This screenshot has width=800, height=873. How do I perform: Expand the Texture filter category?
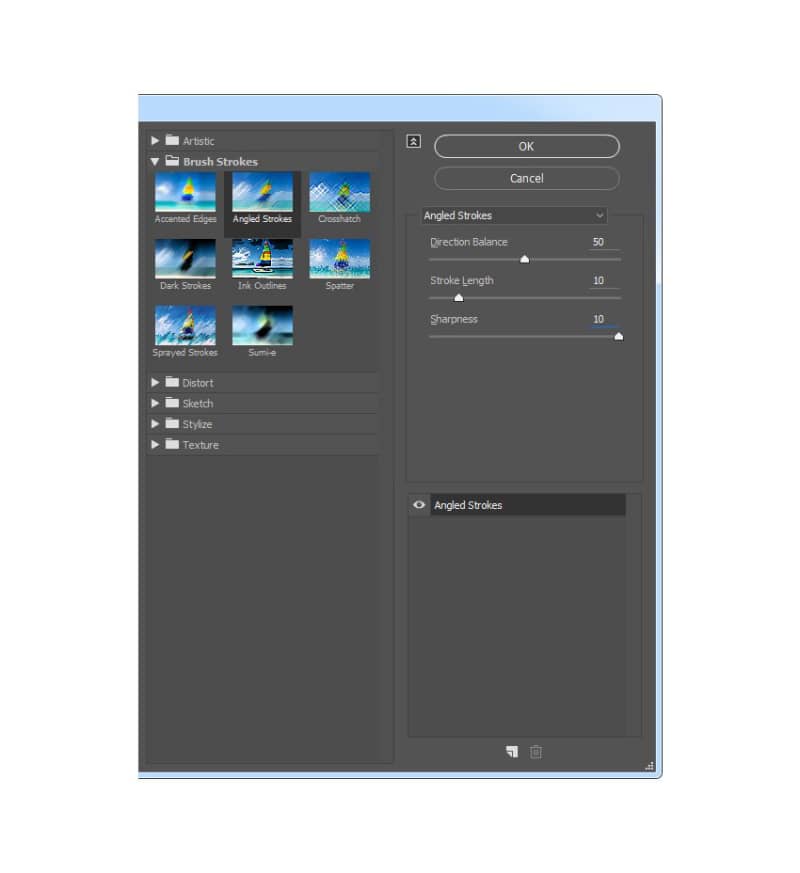155,444
